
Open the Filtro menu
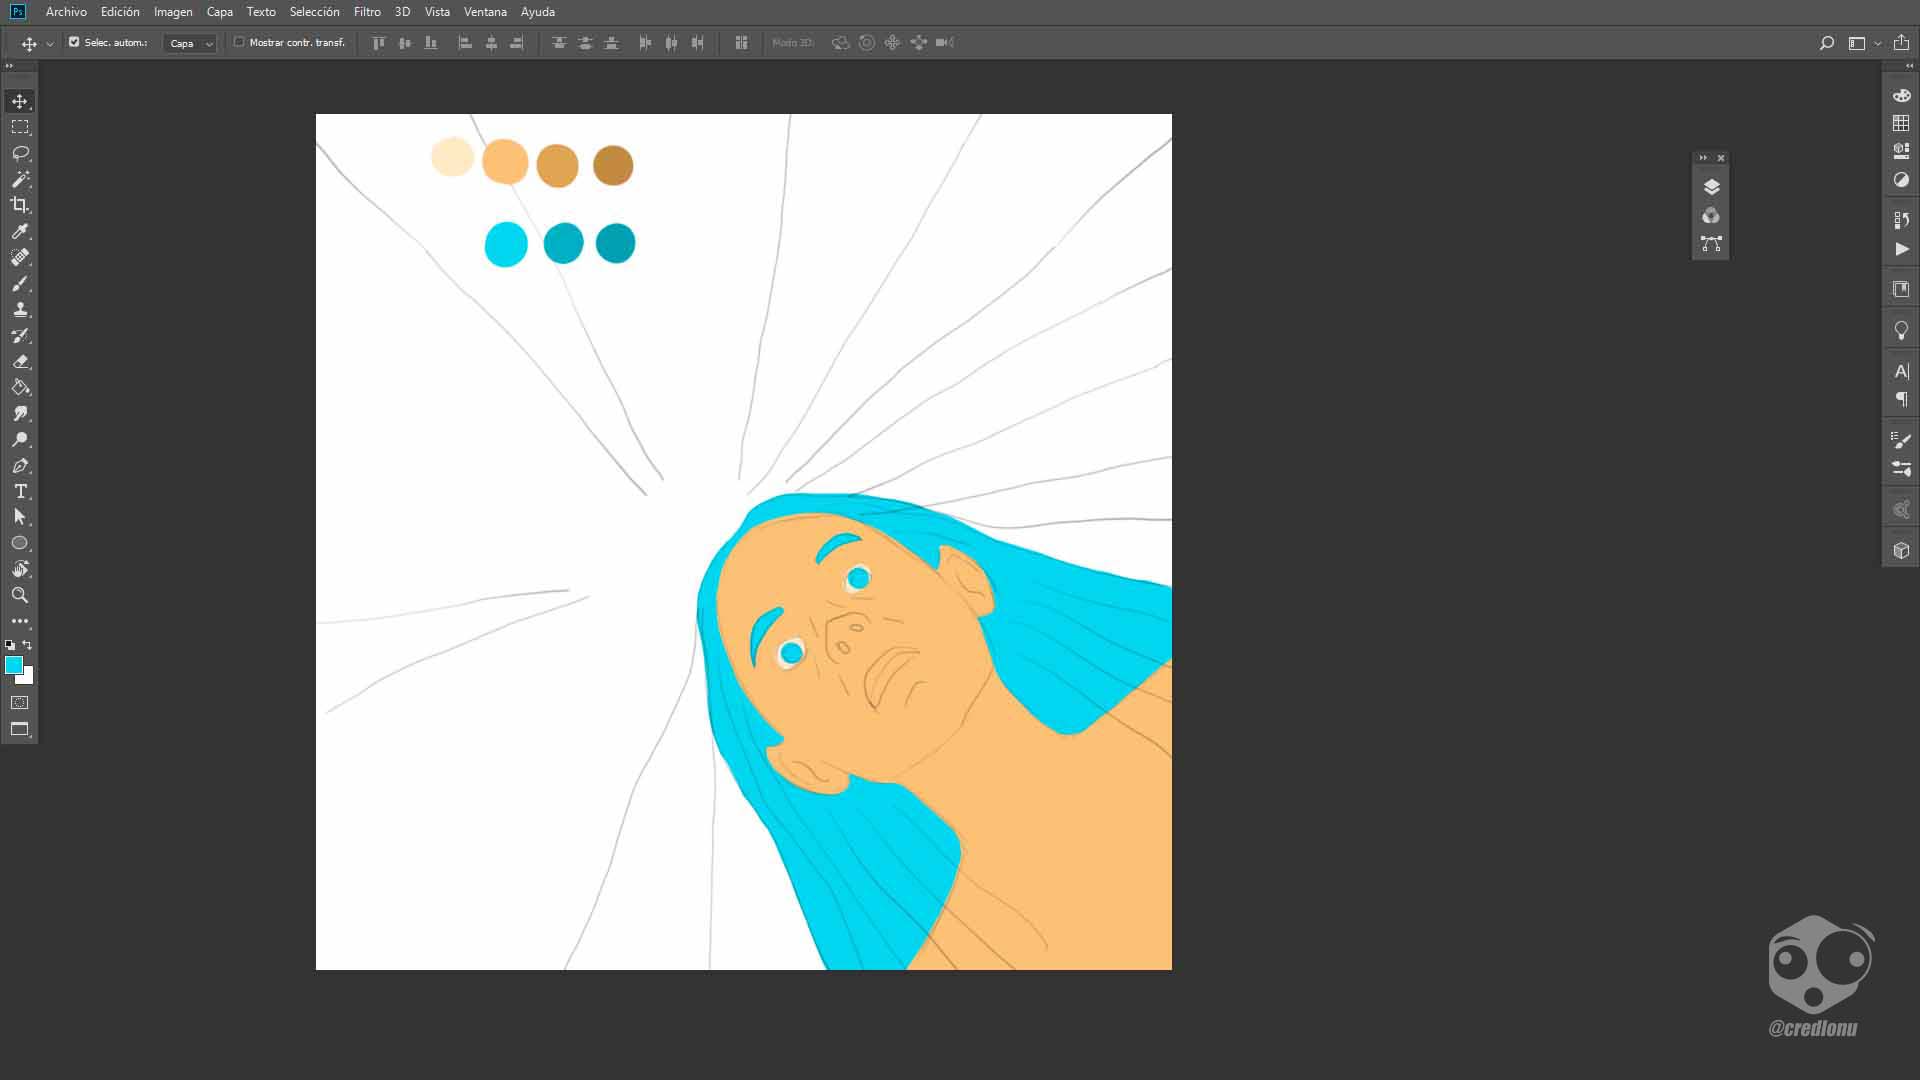click(367, 12)
